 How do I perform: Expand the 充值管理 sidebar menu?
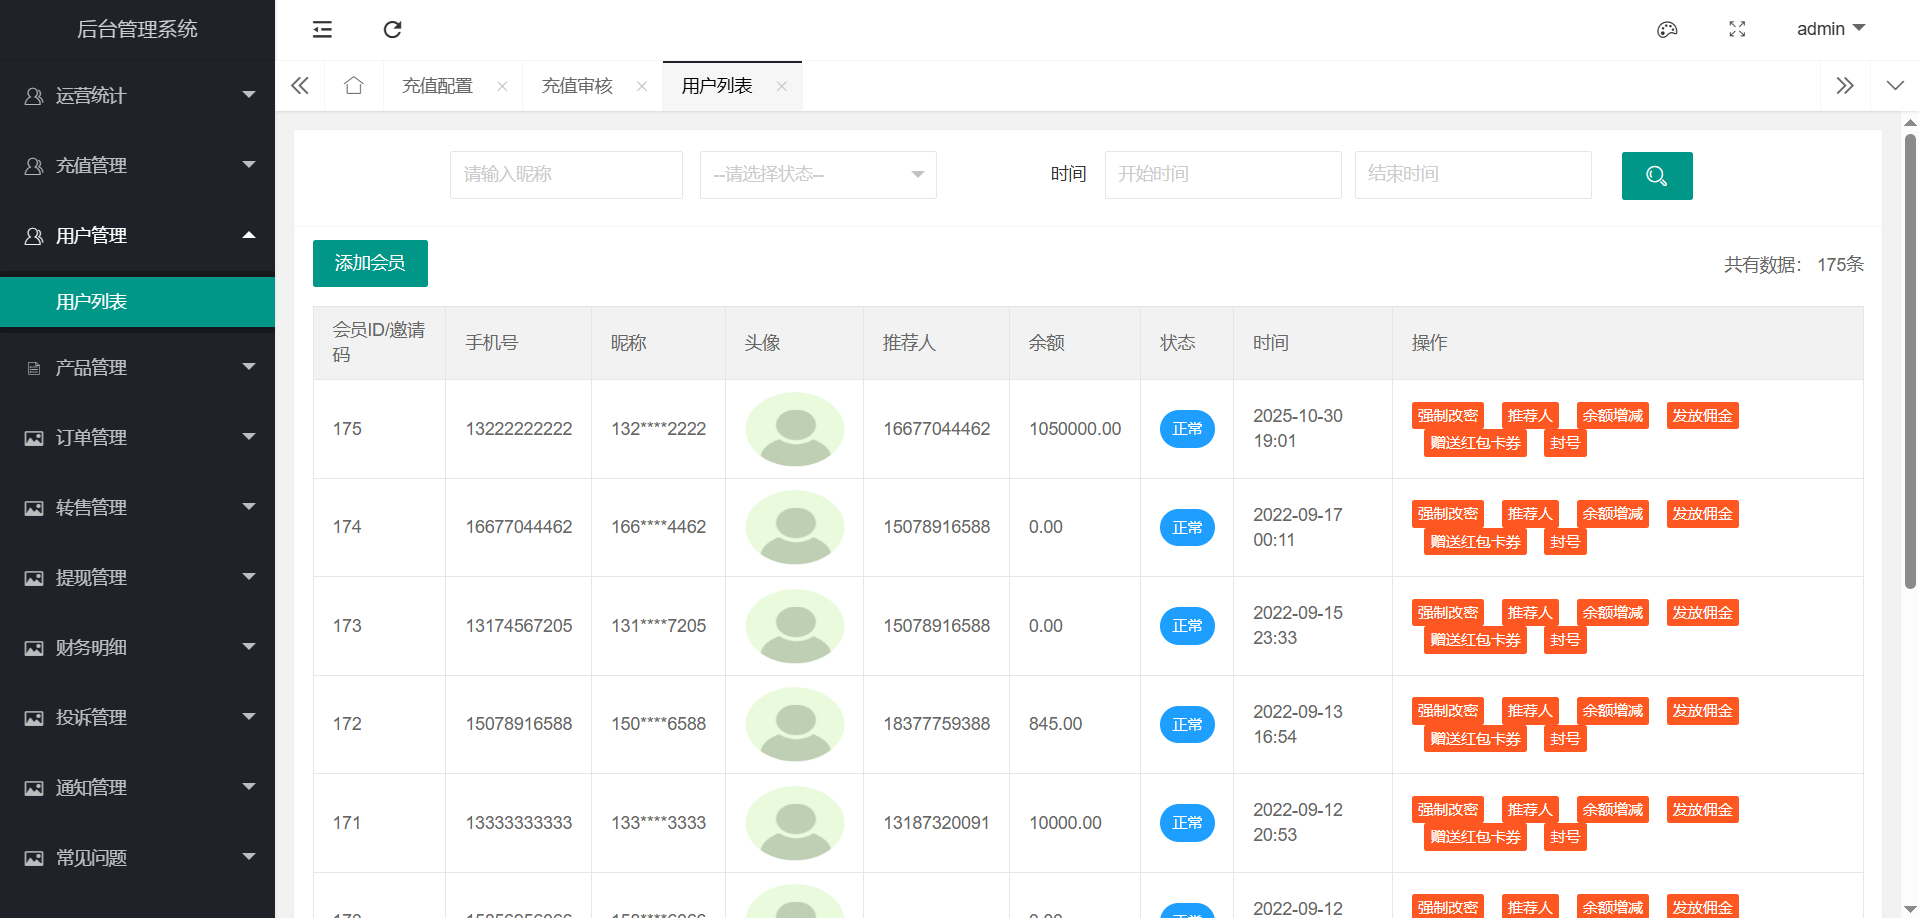click(x=138, y=165)
